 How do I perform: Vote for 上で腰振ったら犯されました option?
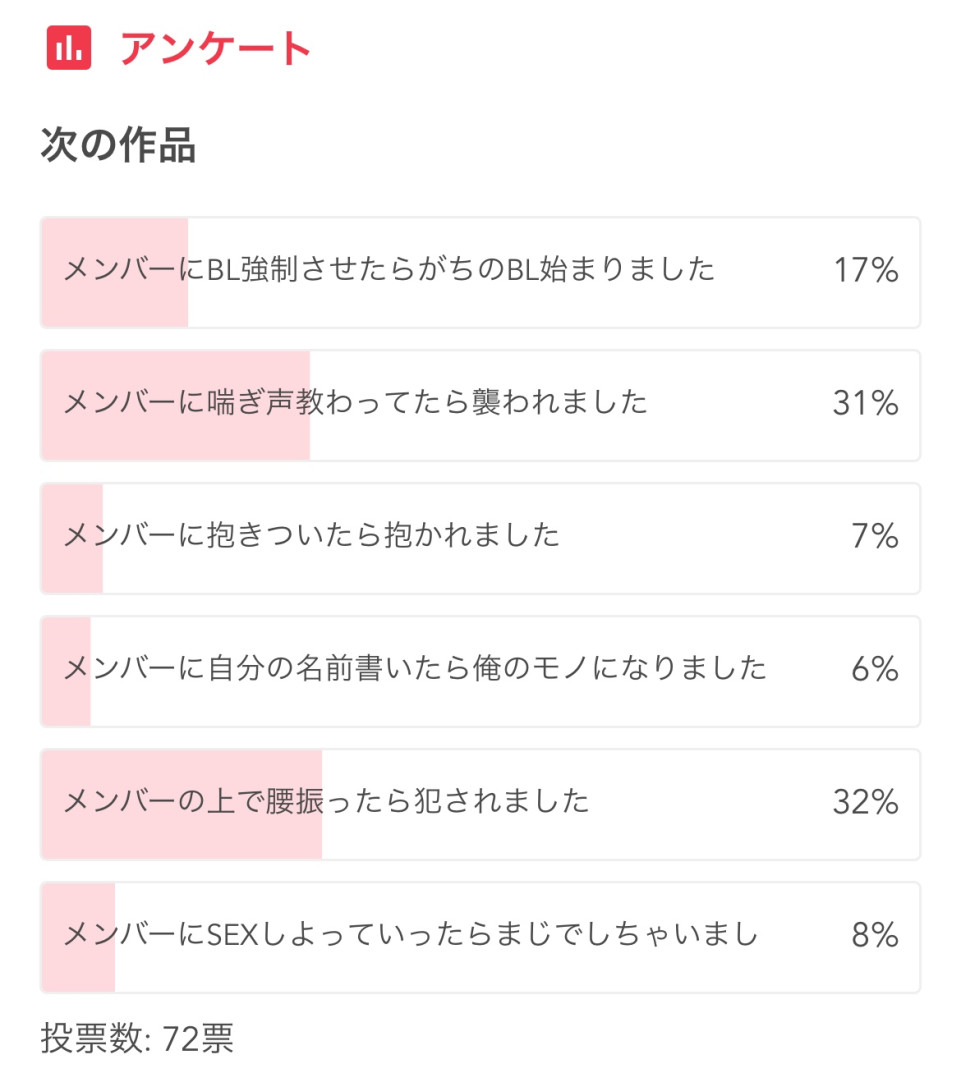click(x=327, y=802)
